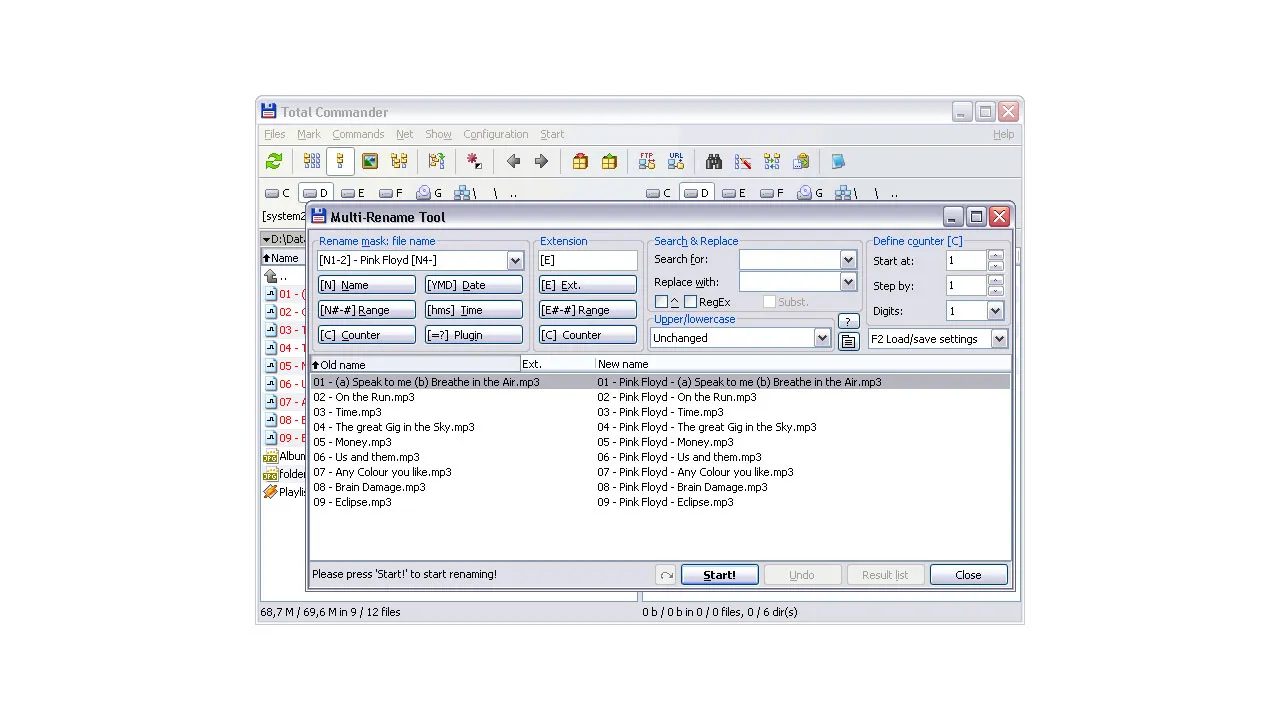Switch to brief view icon in toolbar

point(312,162)
